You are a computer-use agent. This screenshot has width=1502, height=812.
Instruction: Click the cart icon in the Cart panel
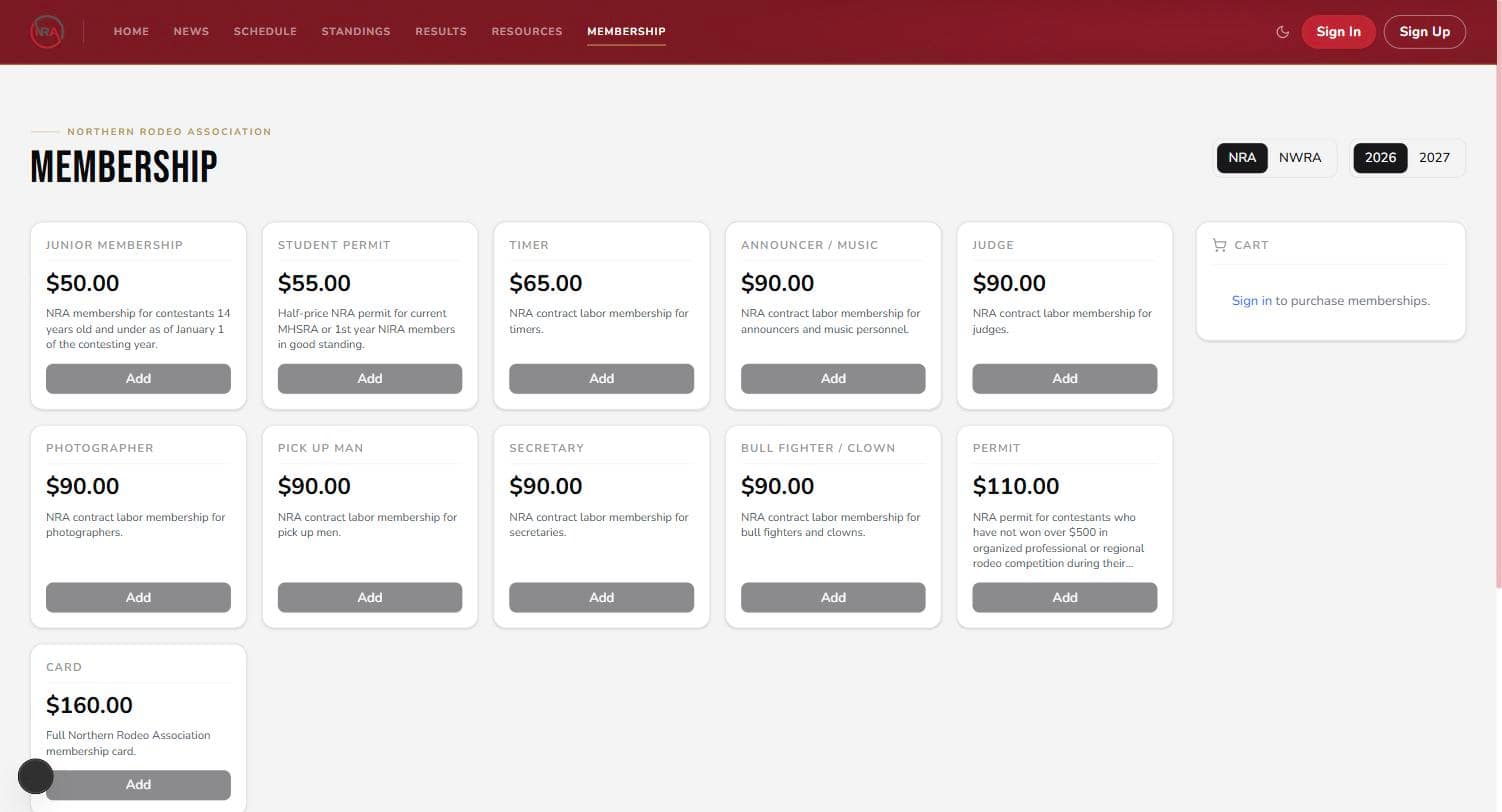click(1219, 245)
